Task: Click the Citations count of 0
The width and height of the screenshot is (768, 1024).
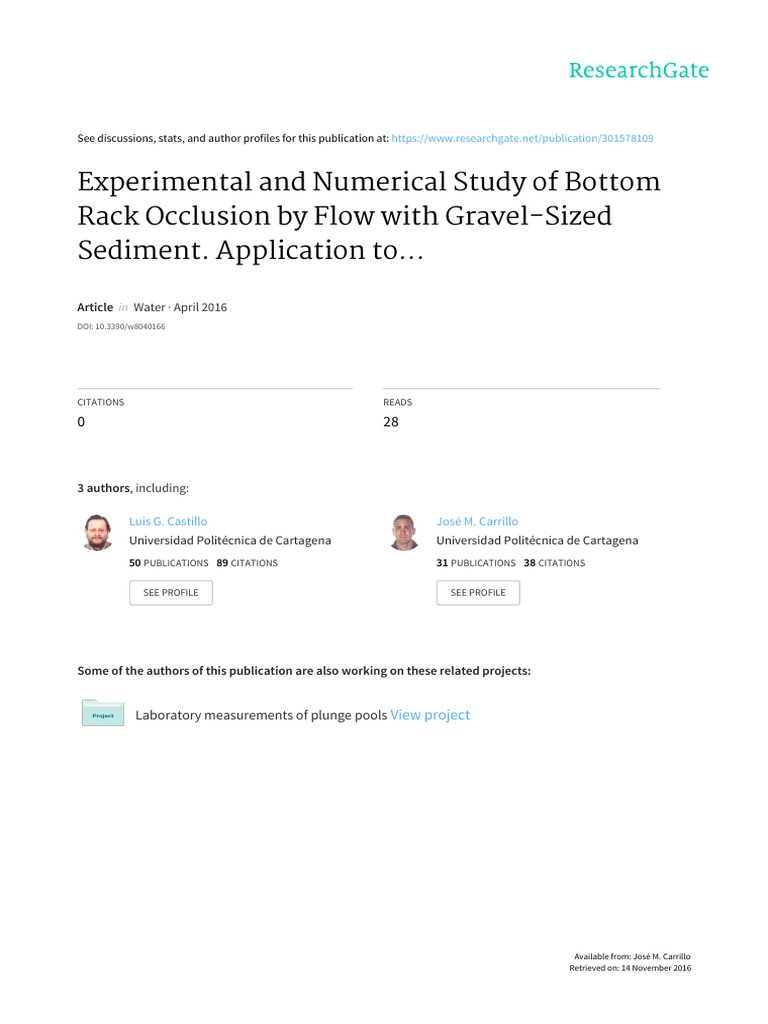Action: [82, 422]
